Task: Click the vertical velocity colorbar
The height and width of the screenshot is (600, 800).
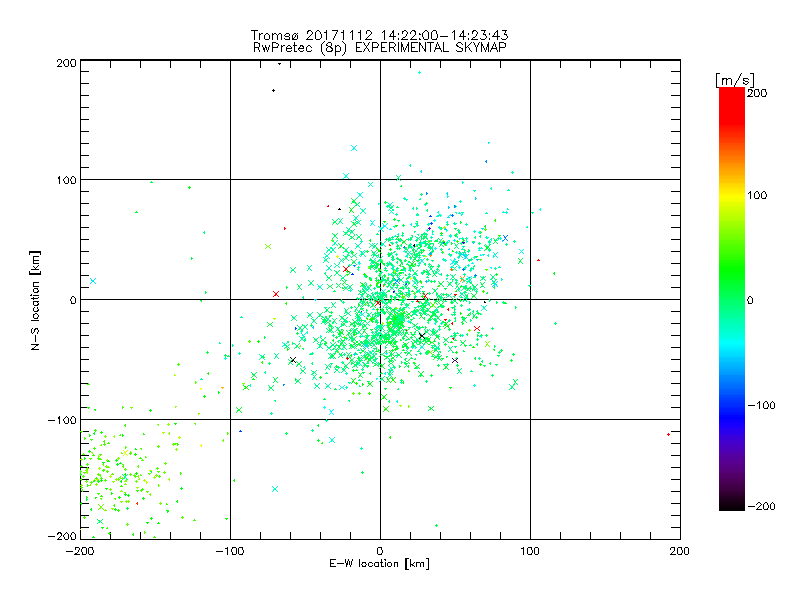Action: point(732,298)
